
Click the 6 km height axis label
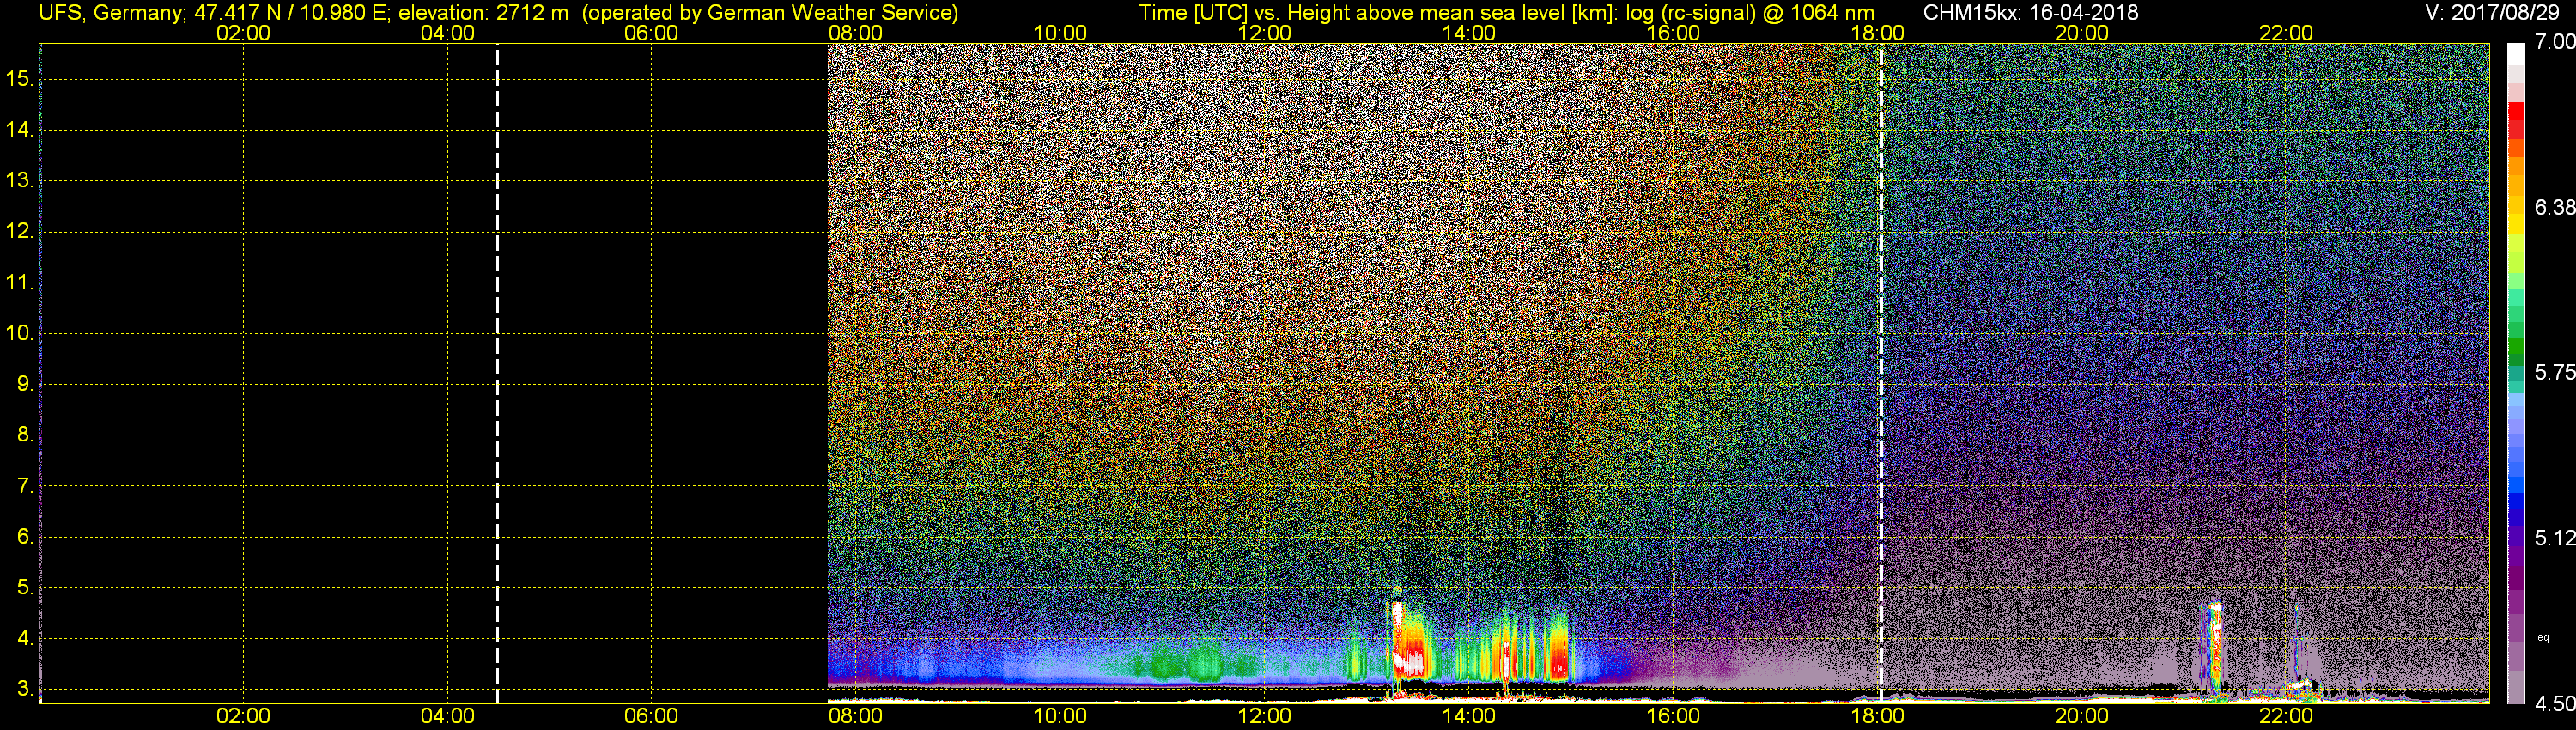[x=24, y=536]
